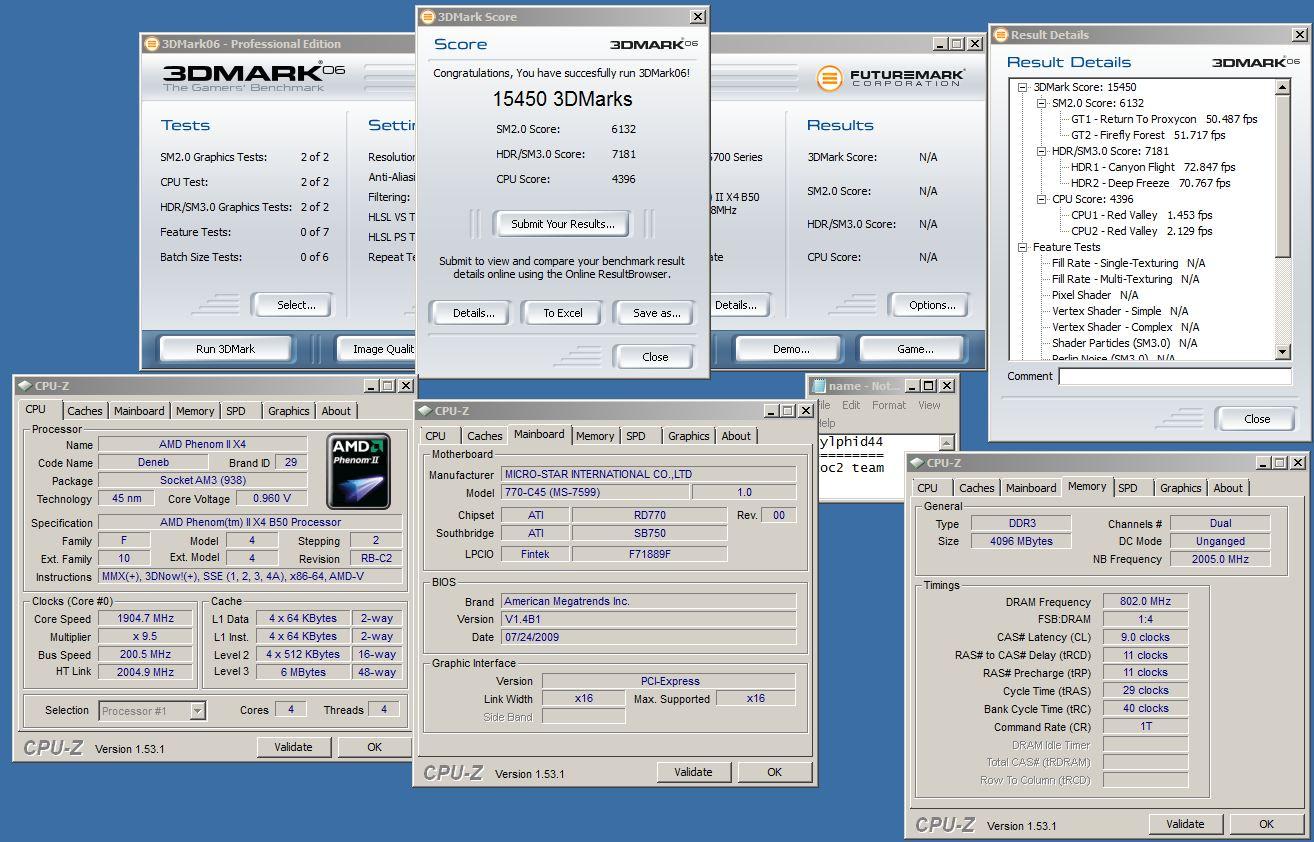Click the CPU-Z Mainboard window title icon

pos(426,411)
